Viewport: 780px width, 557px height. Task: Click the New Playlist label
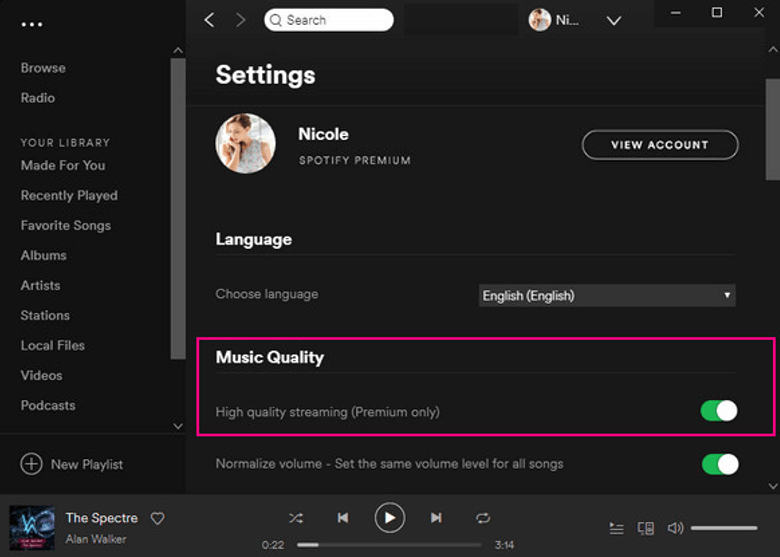87,464
